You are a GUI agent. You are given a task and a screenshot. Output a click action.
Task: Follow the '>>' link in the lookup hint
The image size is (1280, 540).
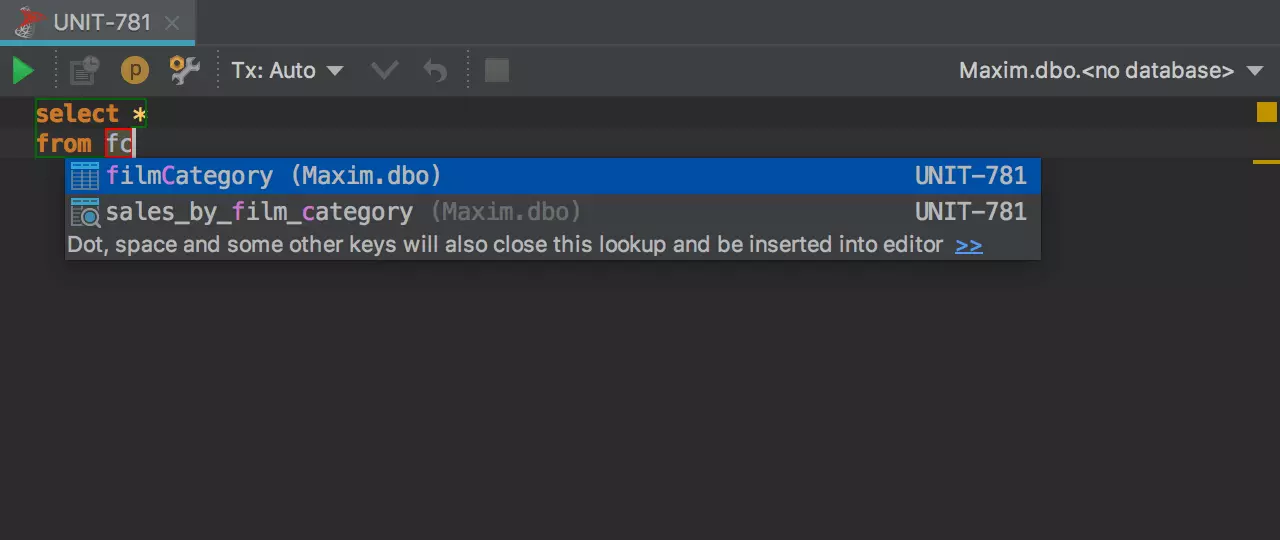968,245
